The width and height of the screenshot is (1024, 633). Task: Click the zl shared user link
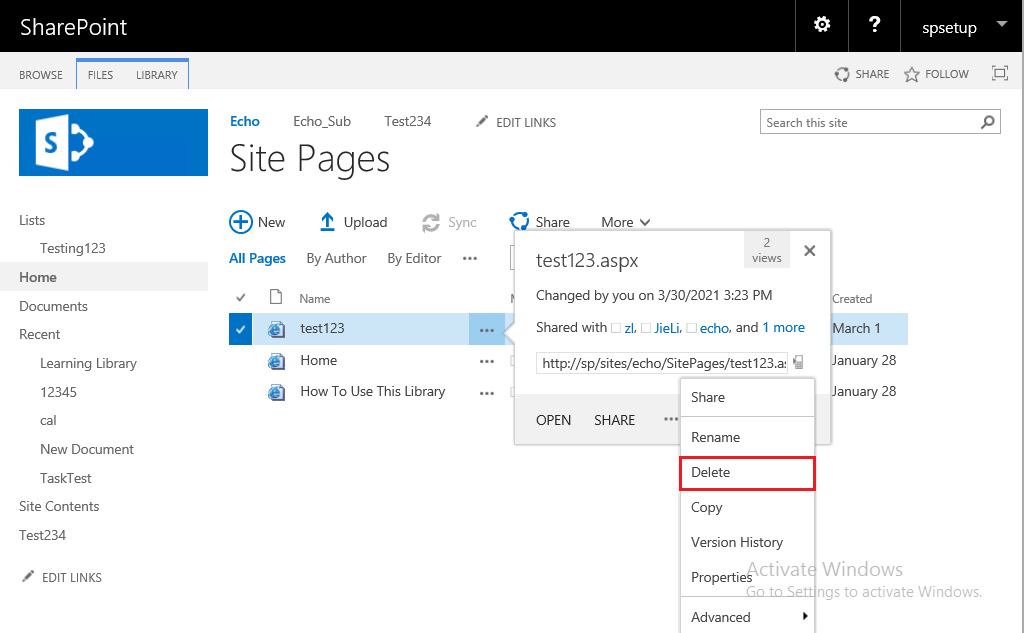pyautogui.click(x=630, y=328)
